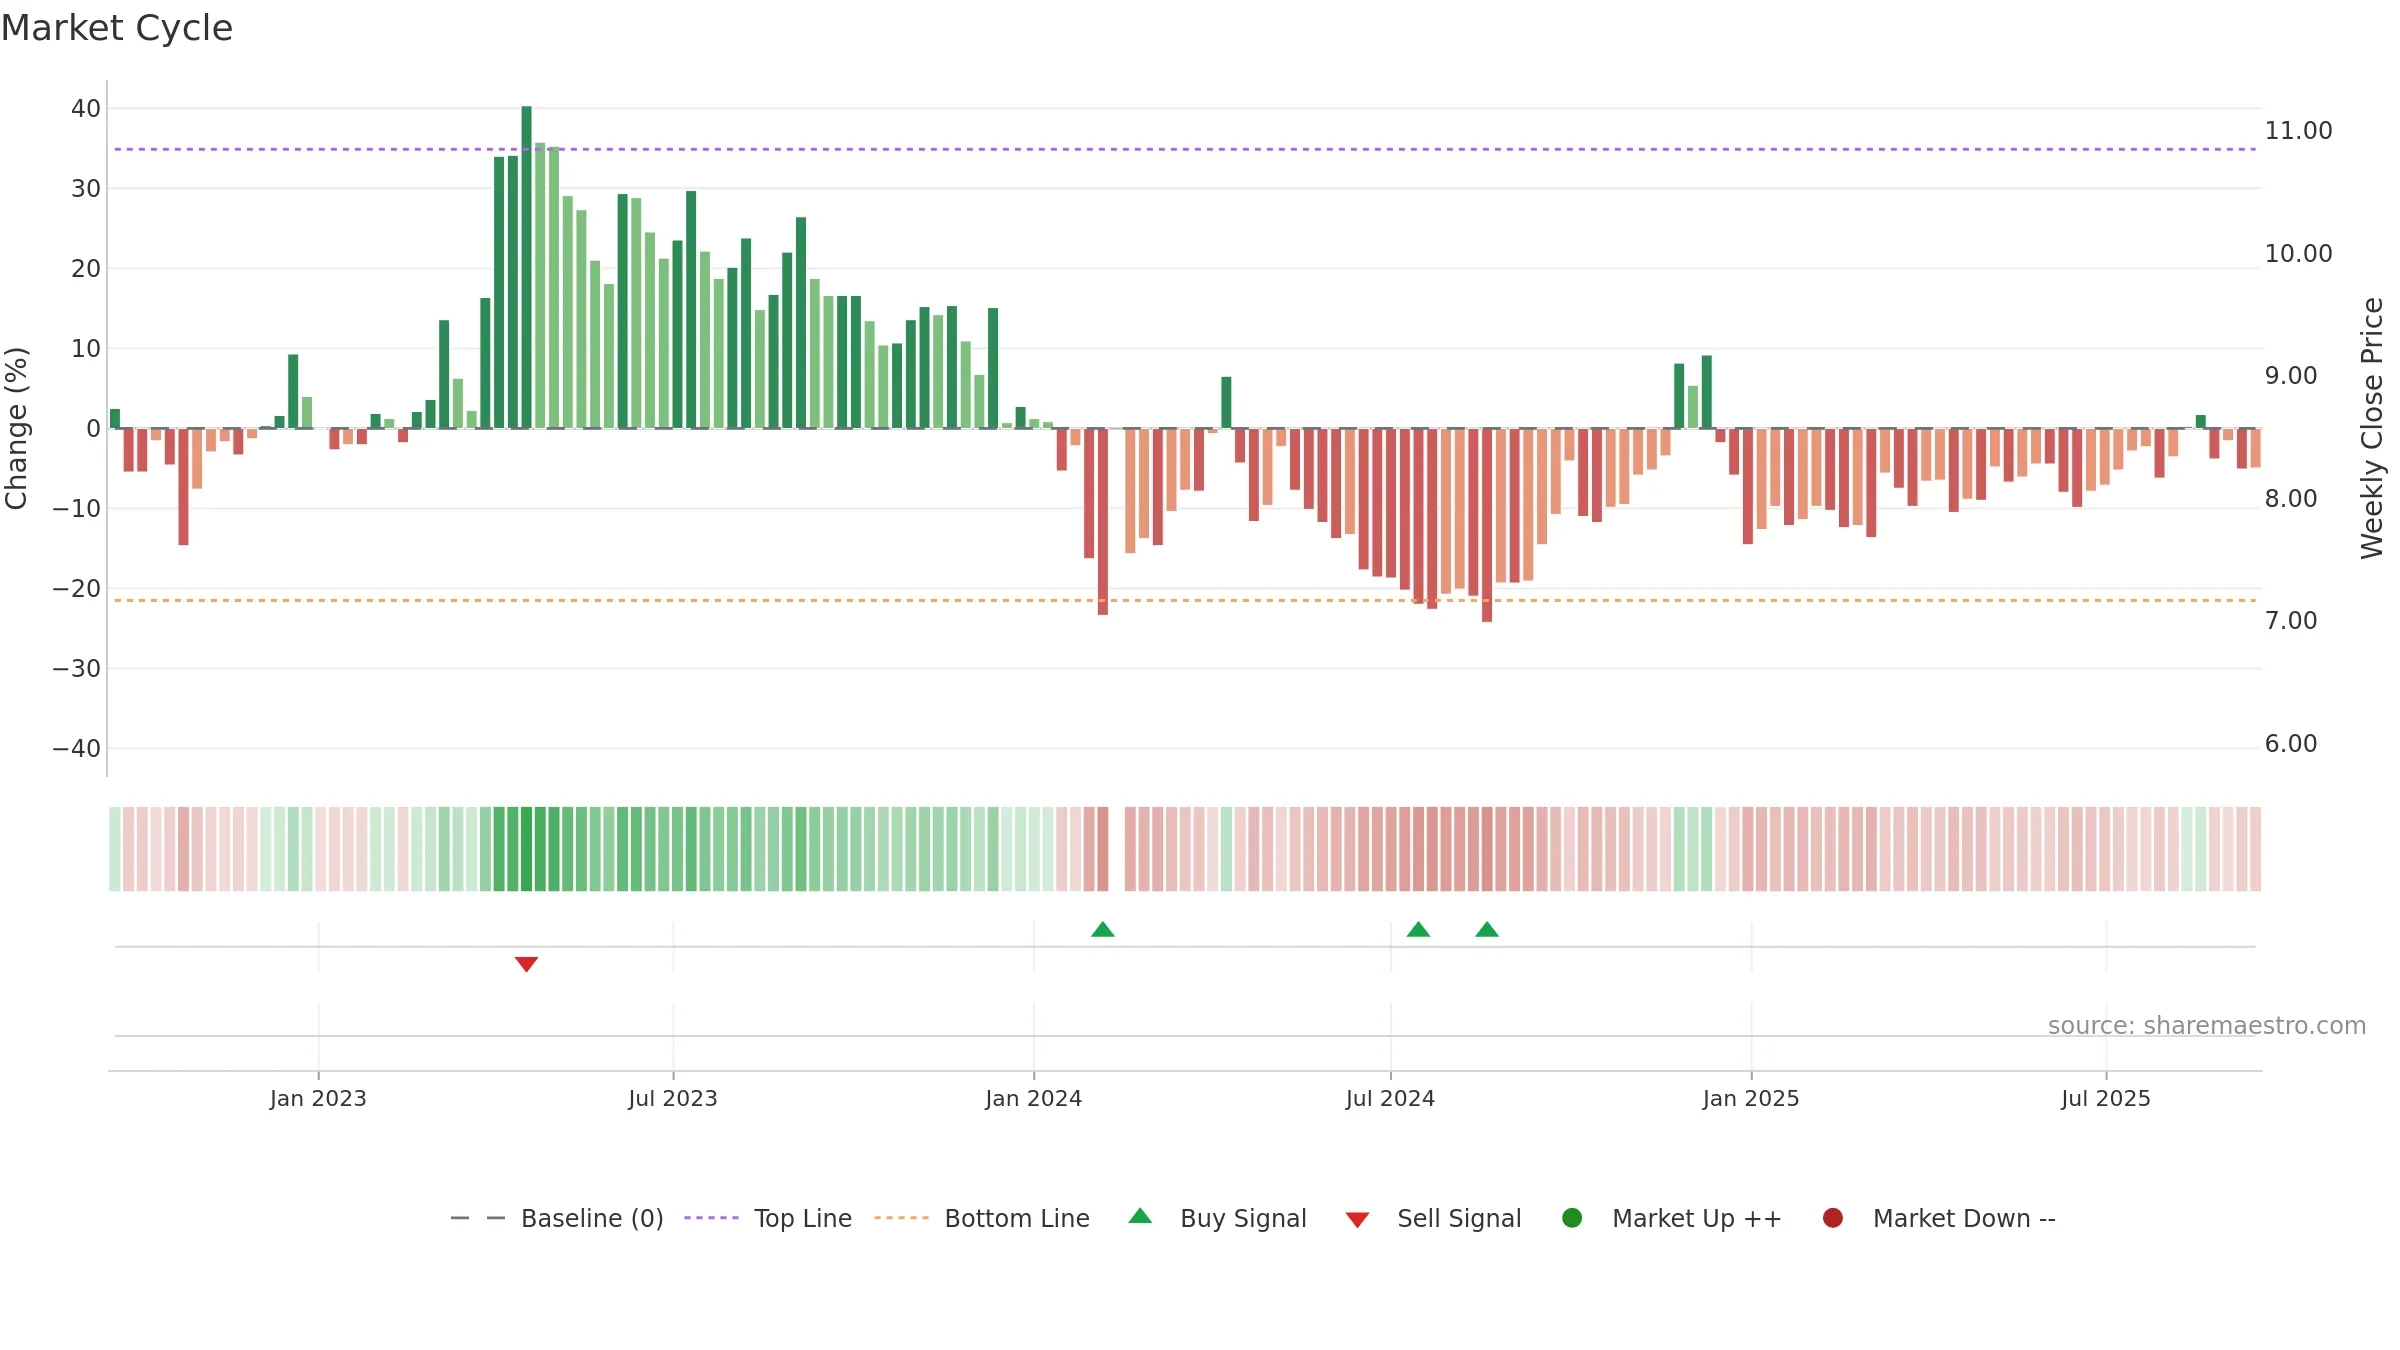
Task: Click the Jan 2023 axis label
Action: (318, 1098)
